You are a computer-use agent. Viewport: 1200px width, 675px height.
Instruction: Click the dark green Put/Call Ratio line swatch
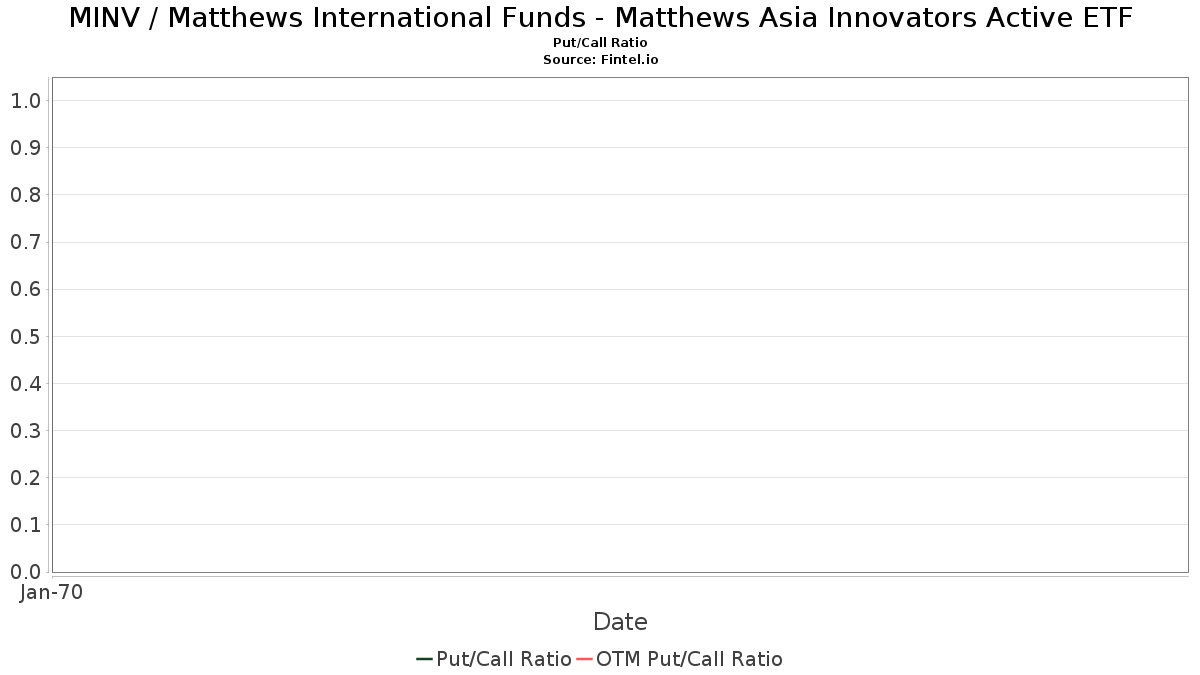[x=424, y=659]
